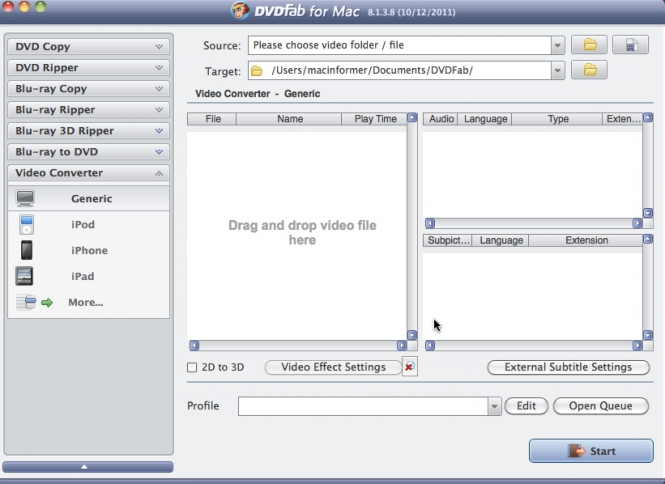
Task: Click the More profiles list icon
Action: pos(26,302)
